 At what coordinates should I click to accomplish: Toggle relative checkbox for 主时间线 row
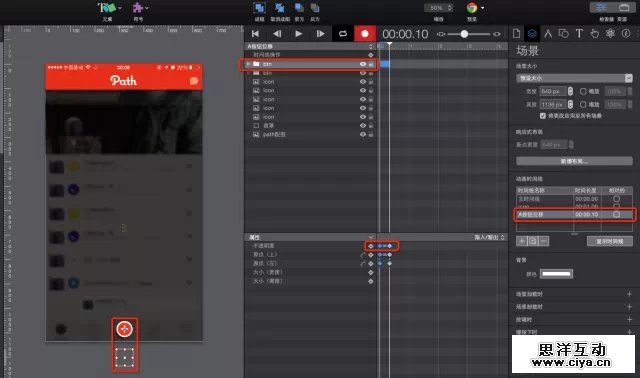[x=616, y=199]
